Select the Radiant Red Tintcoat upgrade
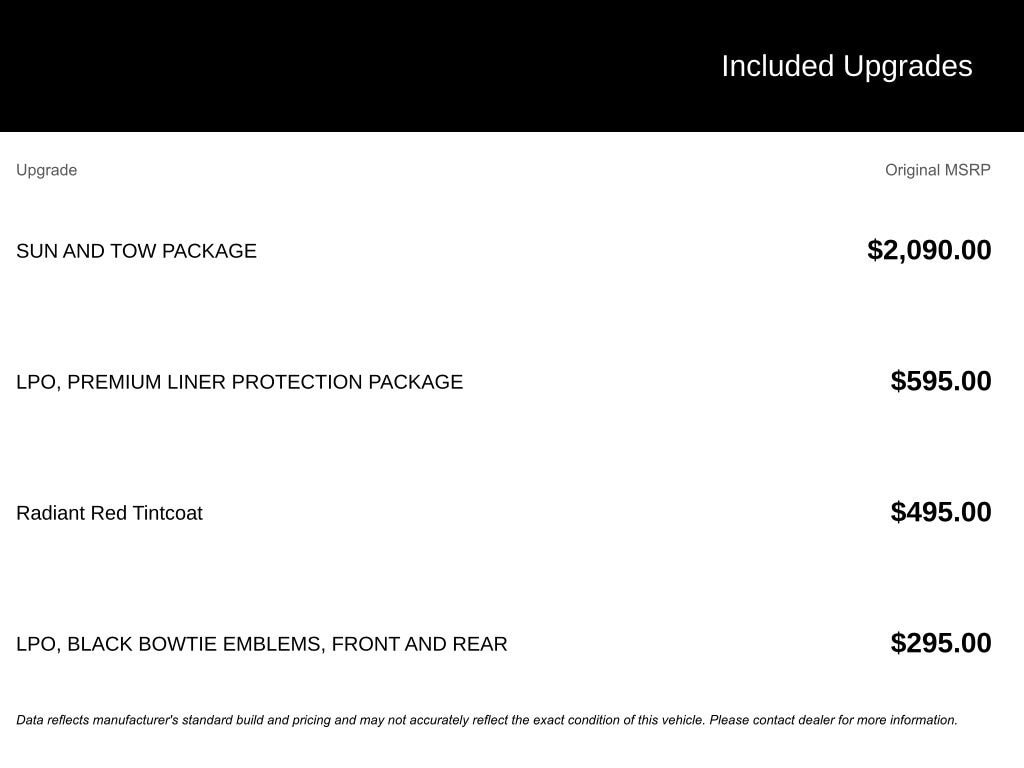 [109, 513]
